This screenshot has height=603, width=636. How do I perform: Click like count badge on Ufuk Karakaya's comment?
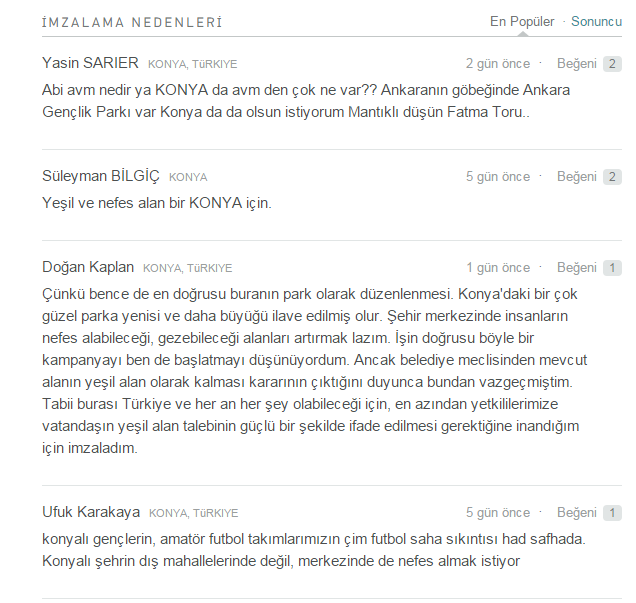[x=612, y=513]
